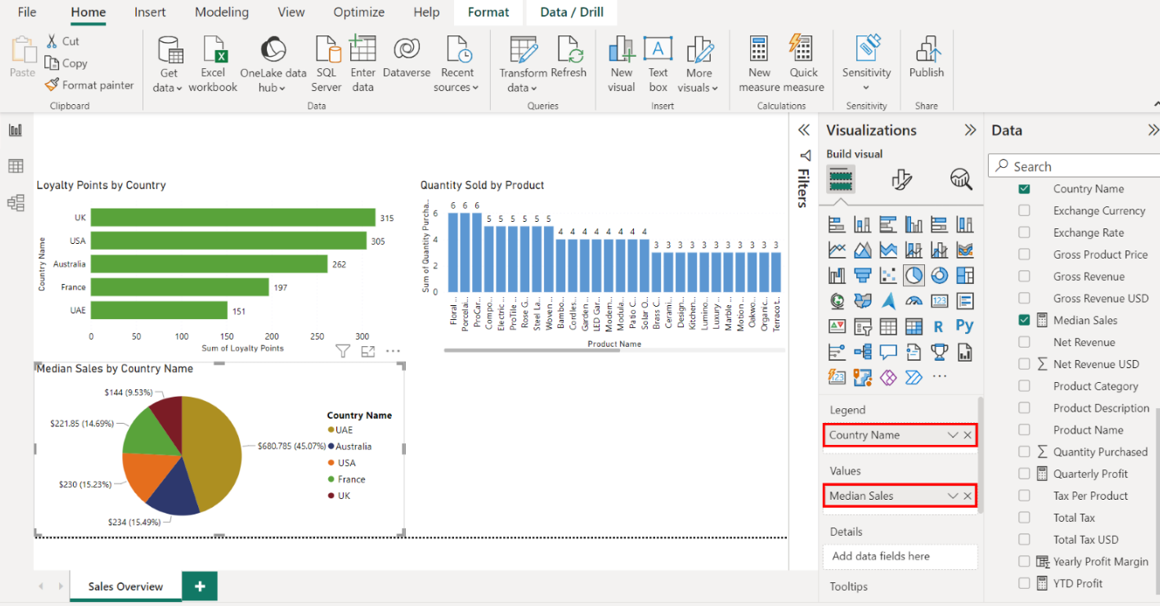Expand the Country Name legend dropdown

point(952,435)
